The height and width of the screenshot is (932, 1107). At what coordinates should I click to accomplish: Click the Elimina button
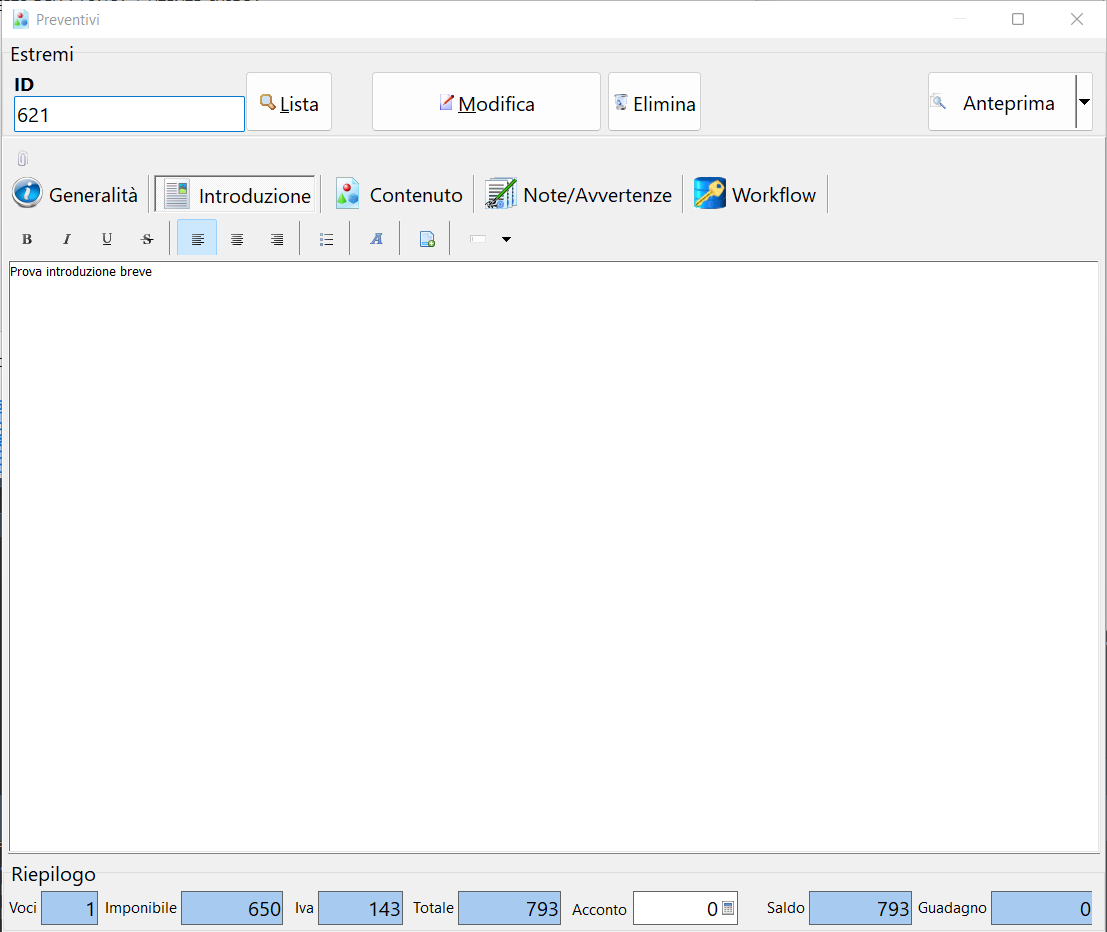point(654,103)
